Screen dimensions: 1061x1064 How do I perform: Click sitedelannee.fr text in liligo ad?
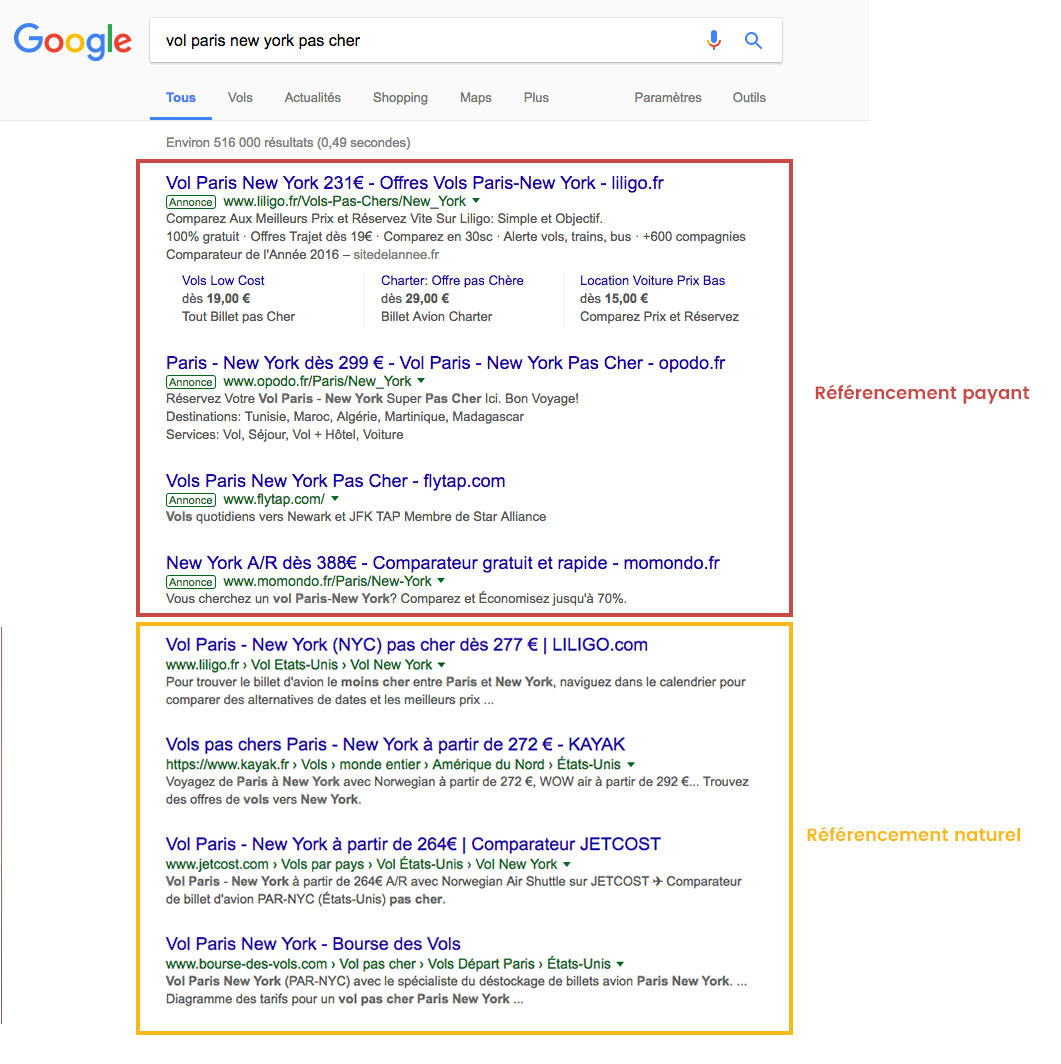[396, 254]
